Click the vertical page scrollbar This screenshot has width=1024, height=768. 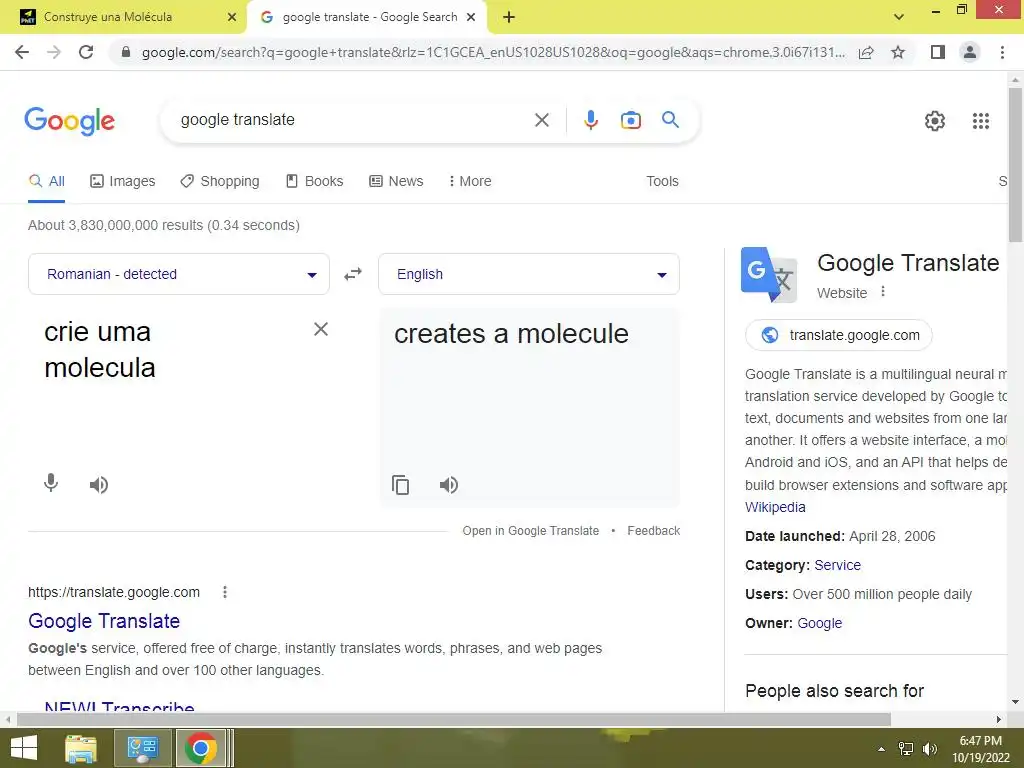click(1015, 163)
